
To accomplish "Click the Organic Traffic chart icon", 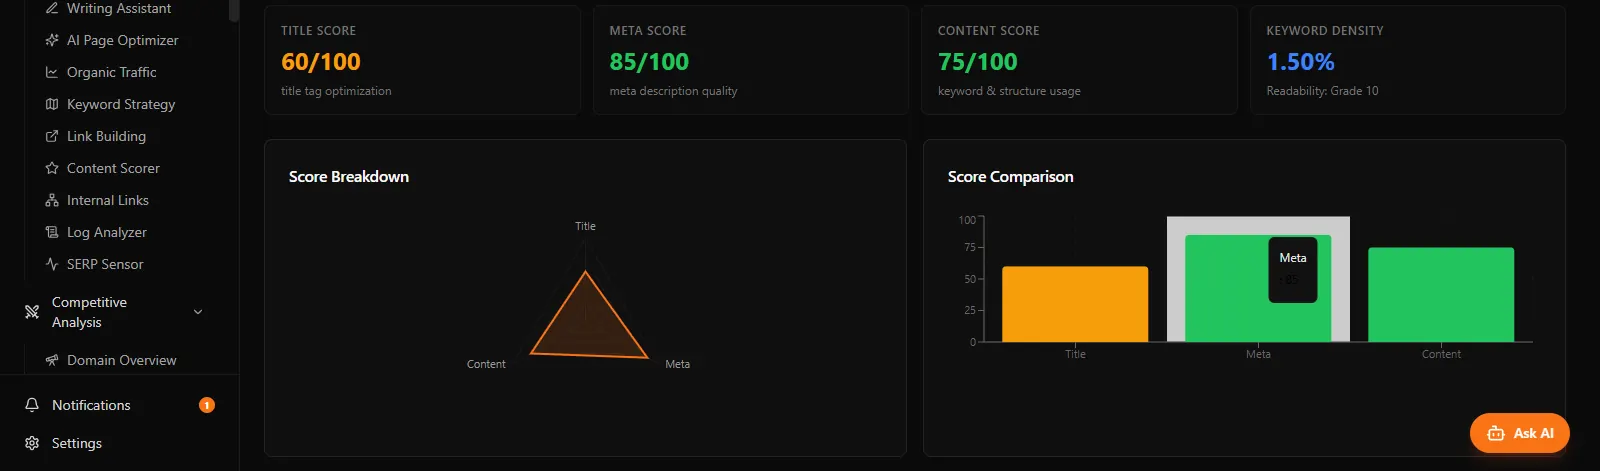I will (x=52, y=72).
